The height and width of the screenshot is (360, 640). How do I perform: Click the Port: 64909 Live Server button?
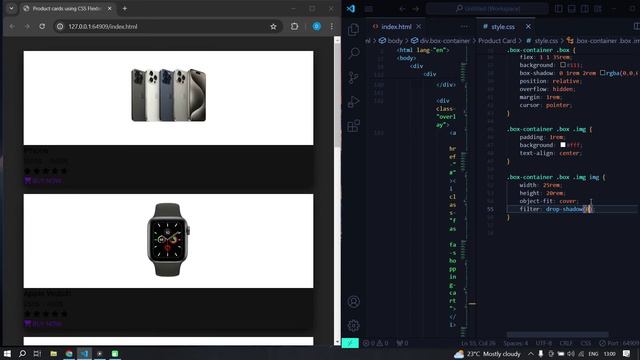click(619, 343)
